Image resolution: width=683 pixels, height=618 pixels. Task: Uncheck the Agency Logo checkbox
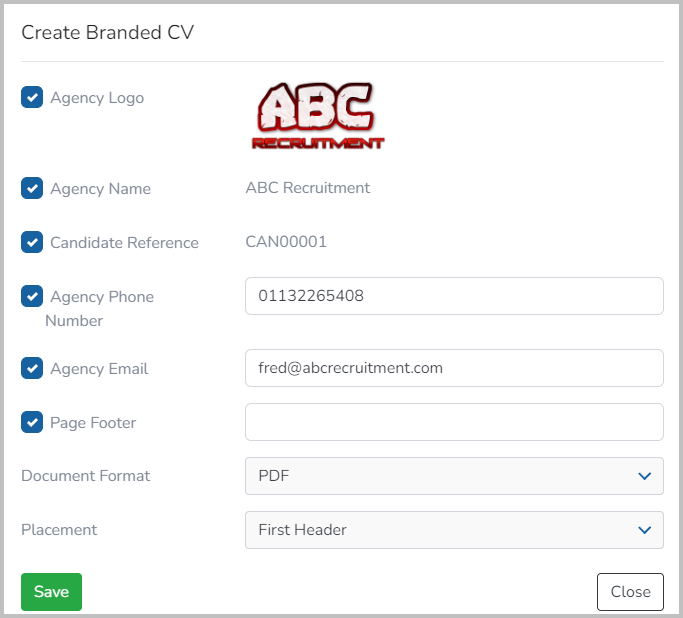tap(32, 97)
